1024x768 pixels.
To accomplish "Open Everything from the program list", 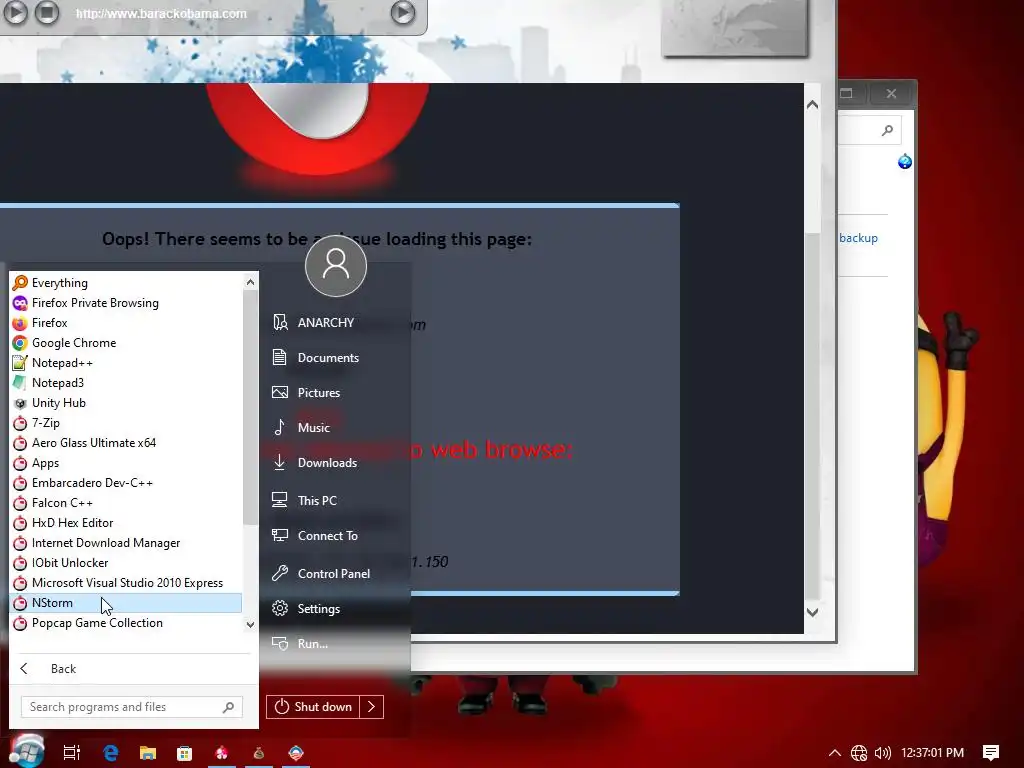I will 125,283.
